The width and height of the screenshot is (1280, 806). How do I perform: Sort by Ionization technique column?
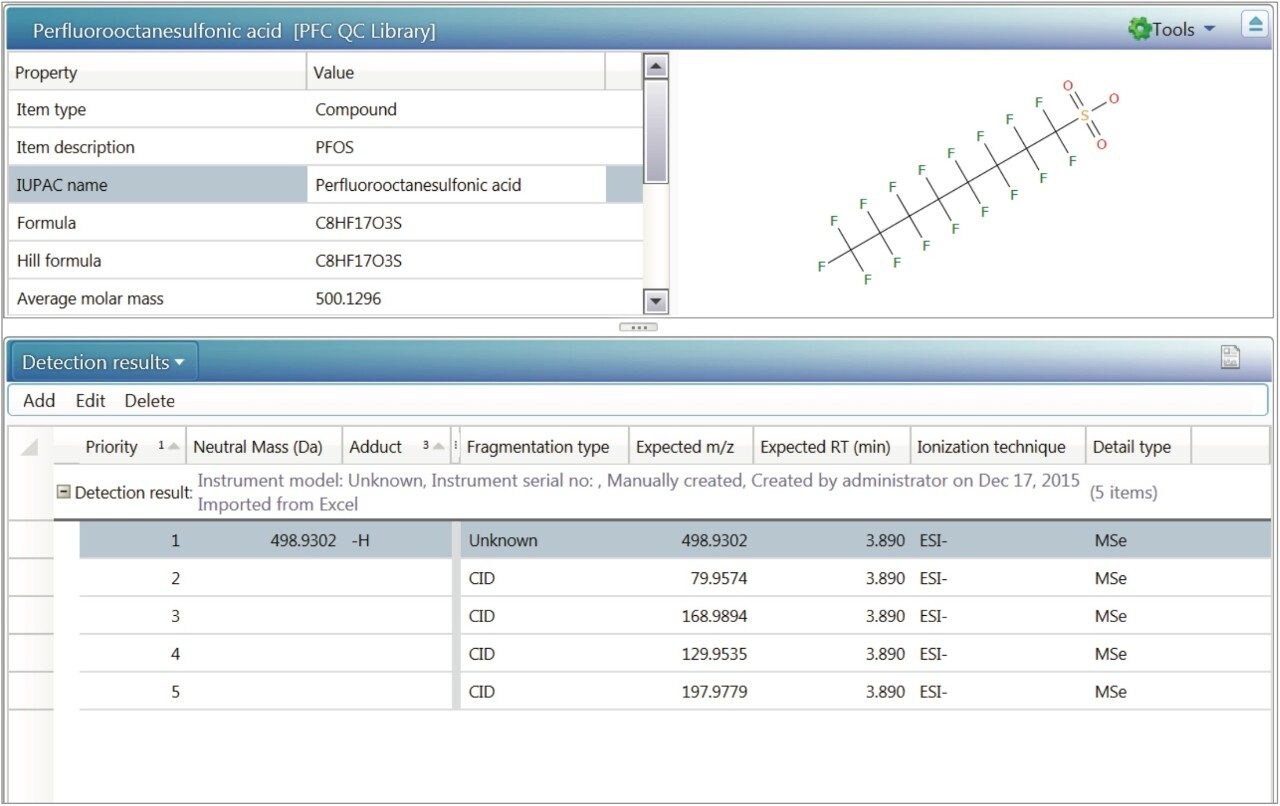tap(998, 447)
